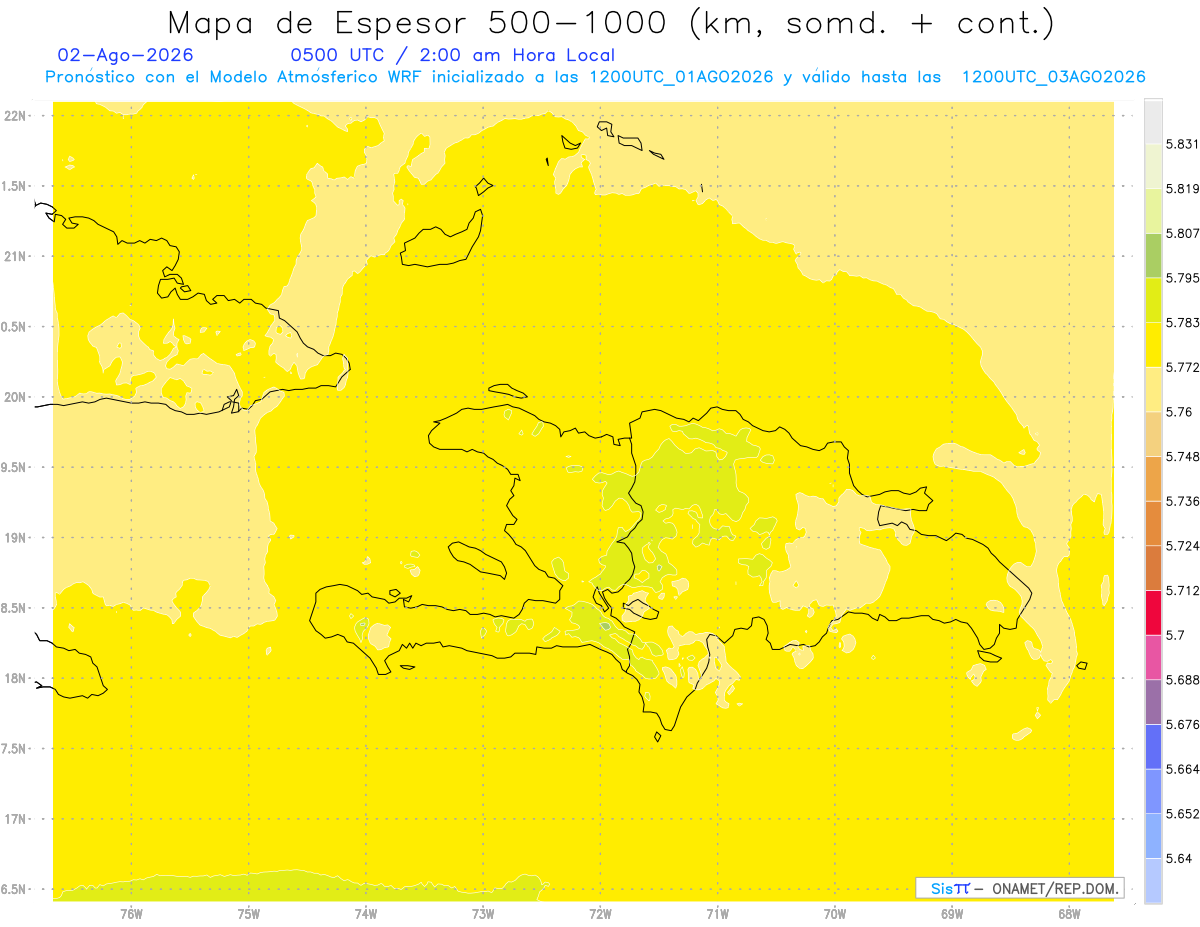This screenshot has width=1200, height=927.
Task: Click the colorbar value "5.76"
Action: pyautogui.click(x=1179, y=412)
